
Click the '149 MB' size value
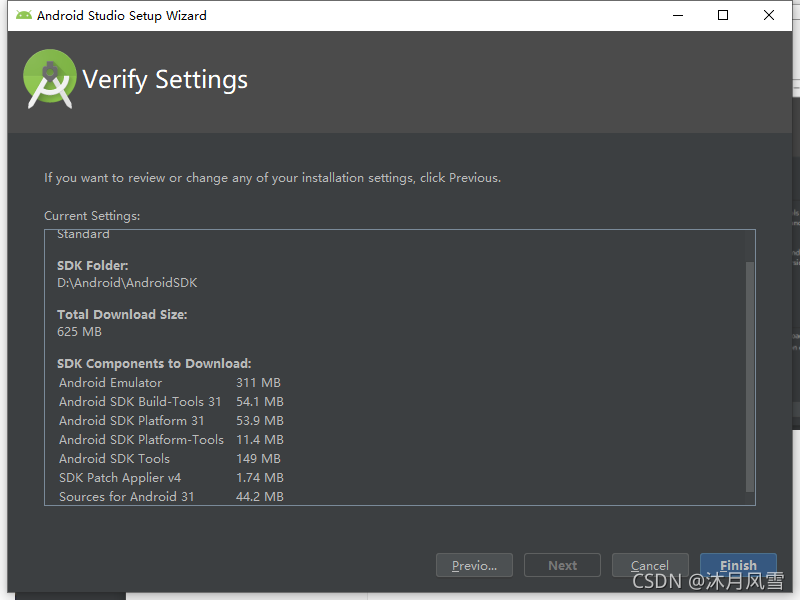click(258, 459)
